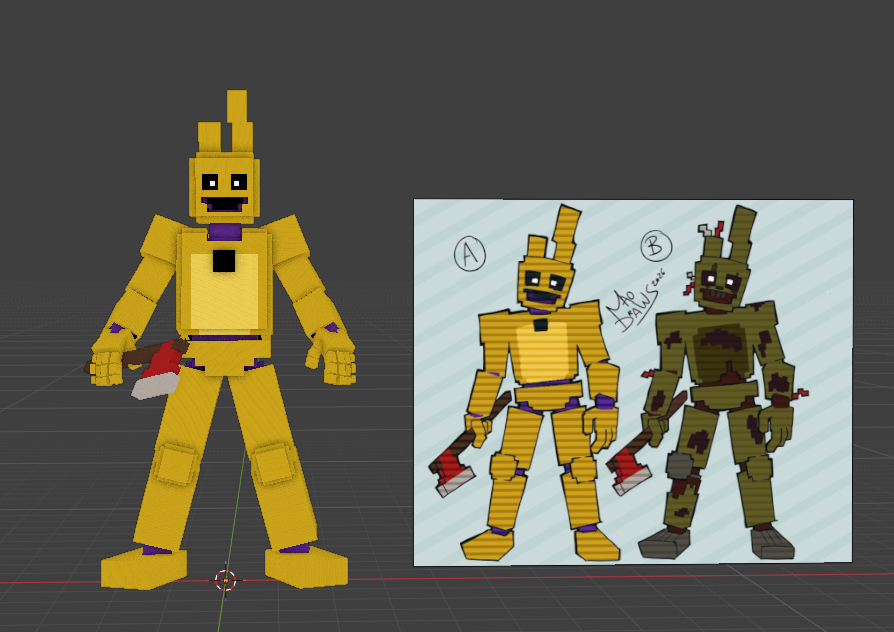The image size is (894, 632).
Task: Click the black button on the 3D model's chest
Action: click(x=224, y=261)
